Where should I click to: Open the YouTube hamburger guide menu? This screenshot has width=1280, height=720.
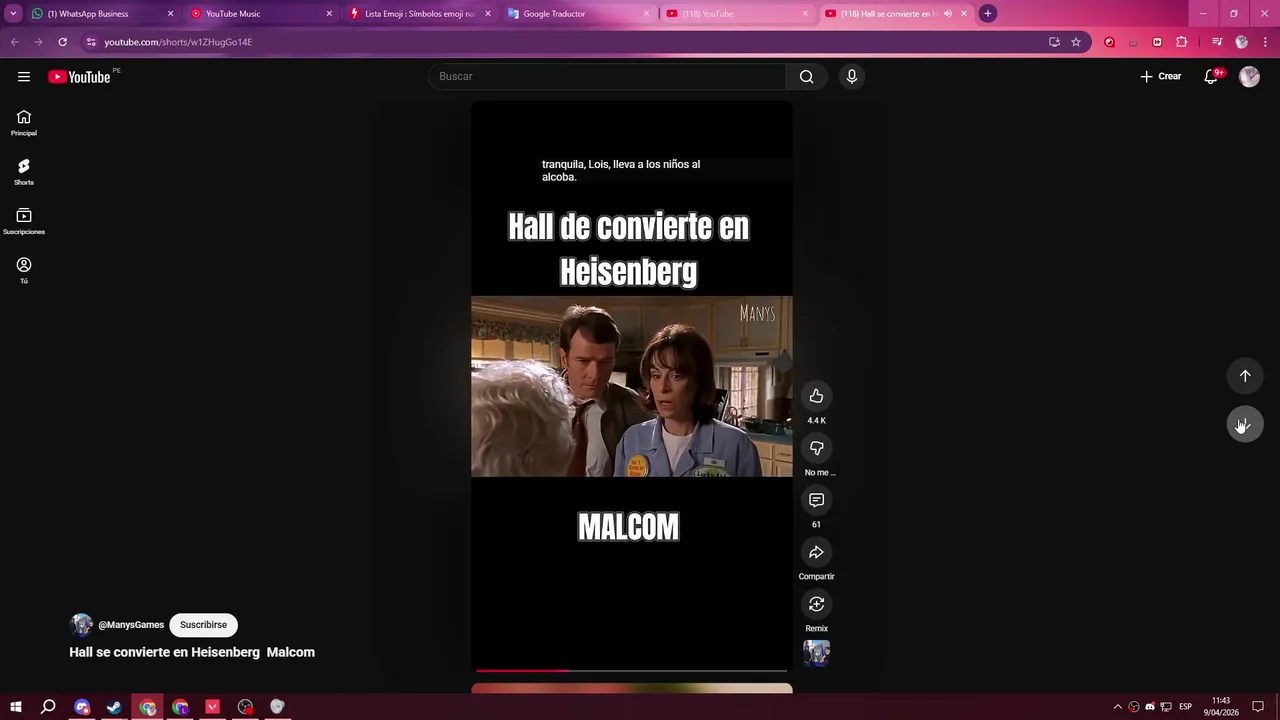(x=24, y=77)
